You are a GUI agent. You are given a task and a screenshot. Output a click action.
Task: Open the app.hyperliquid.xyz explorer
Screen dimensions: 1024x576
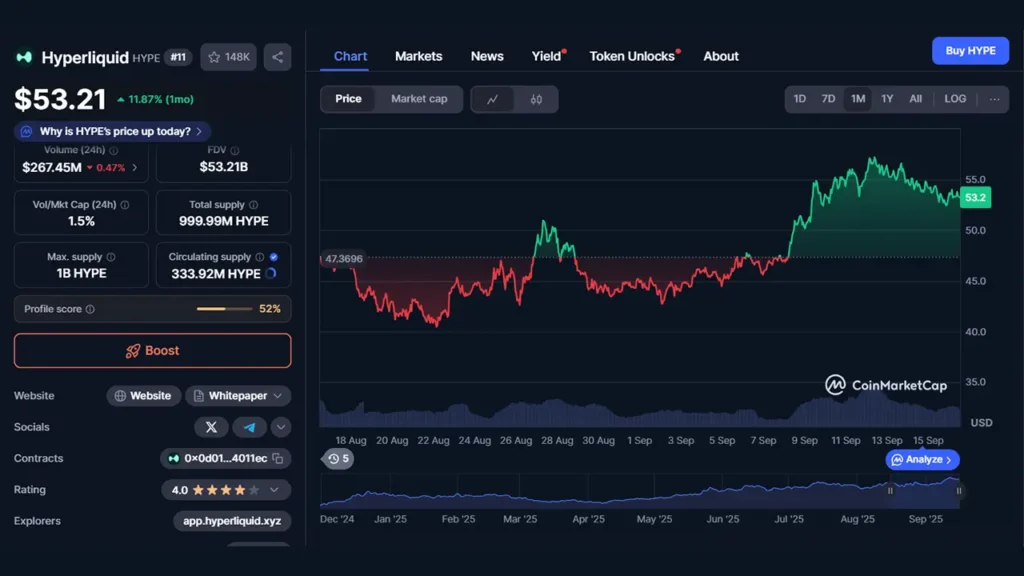click(232, 521)
